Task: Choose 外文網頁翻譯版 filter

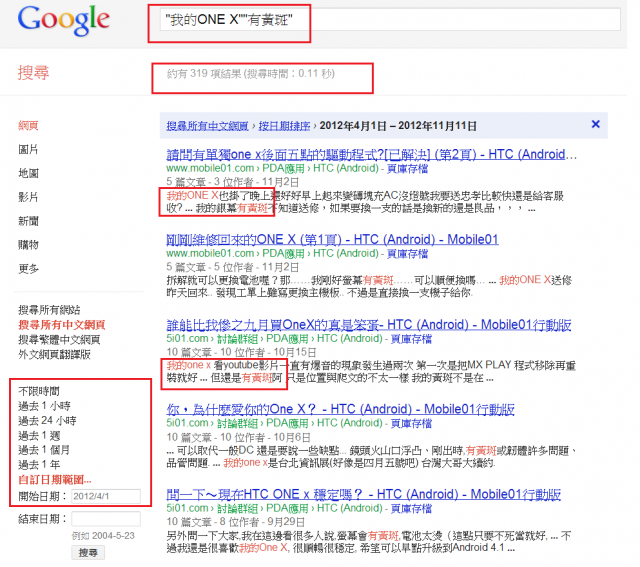Action: 54,354
